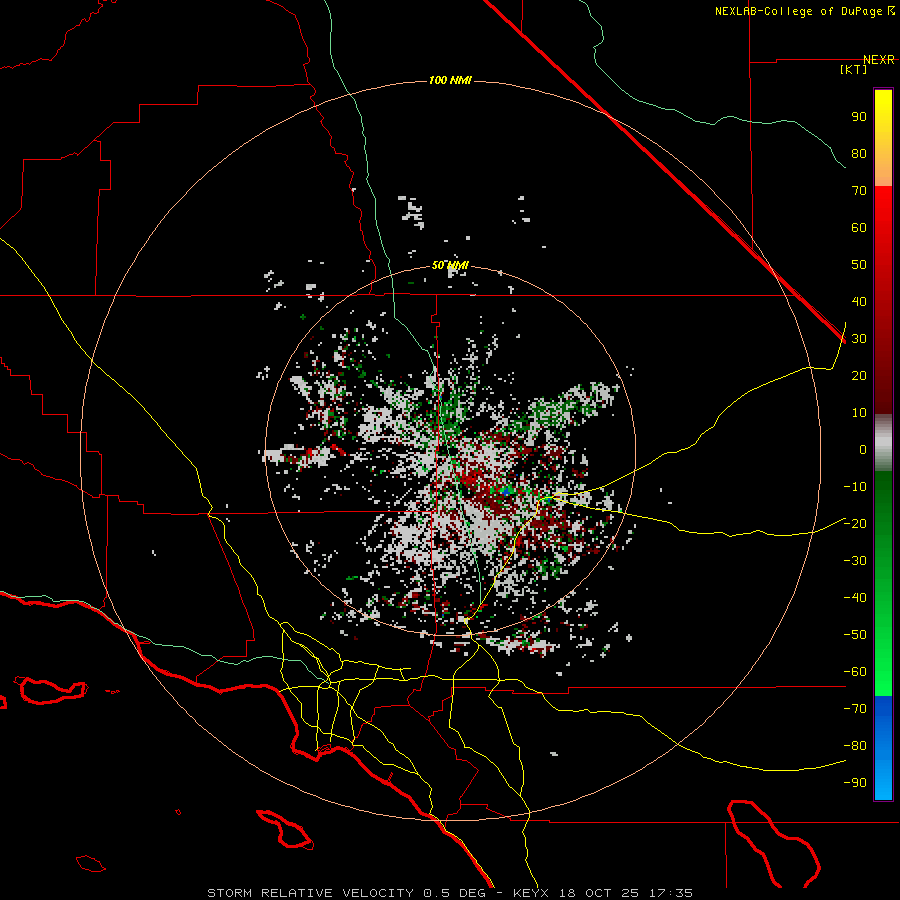Click the -20 knot scale value

pyautogui.click(x=855, y=523)
